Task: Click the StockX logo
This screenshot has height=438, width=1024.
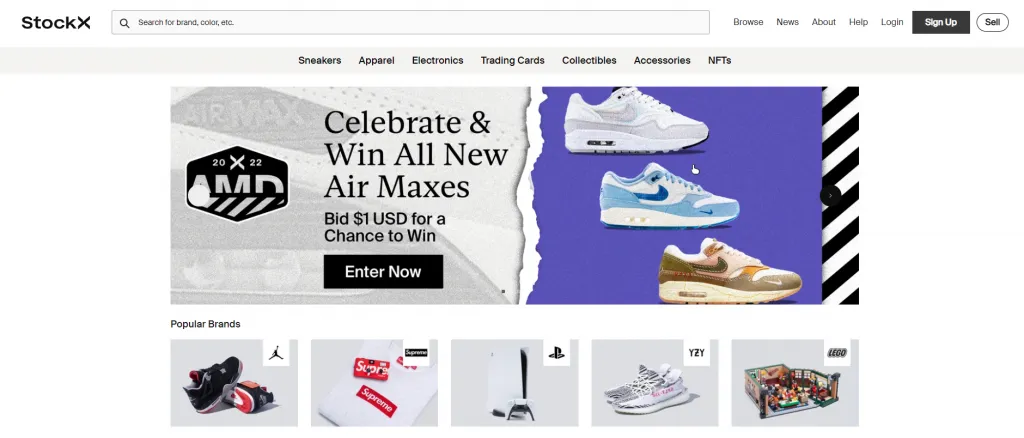Action: point(56,23)
